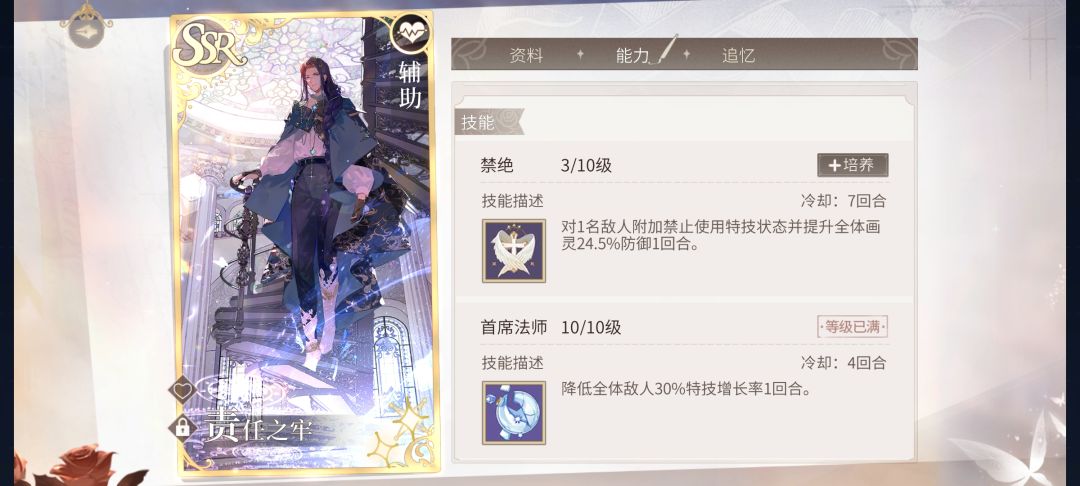This screenshot has width=1080, height=486.
Task: Tap the quill icon beside 能力 tab
Action: 666,48
